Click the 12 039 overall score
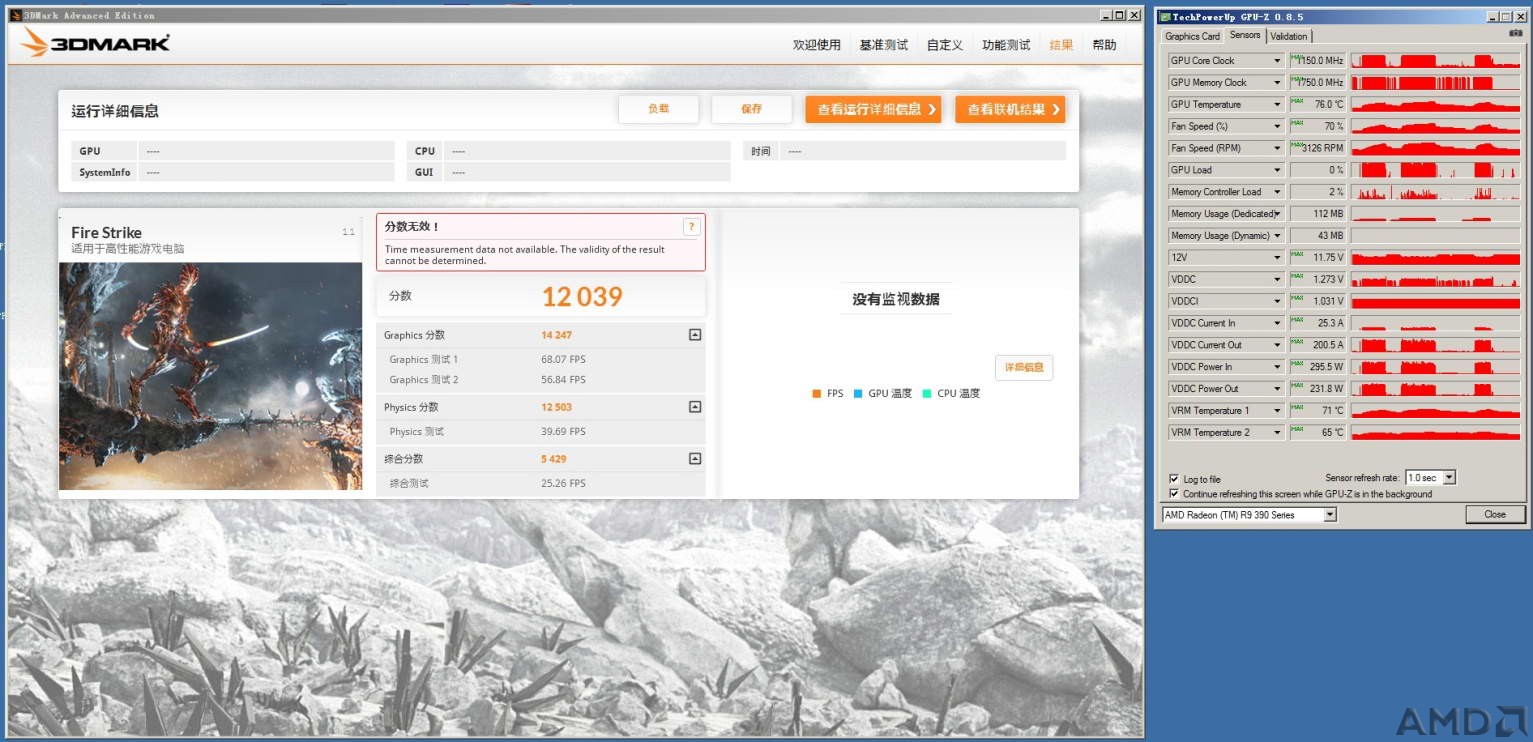1533x742 pixels. pos(582,296)
